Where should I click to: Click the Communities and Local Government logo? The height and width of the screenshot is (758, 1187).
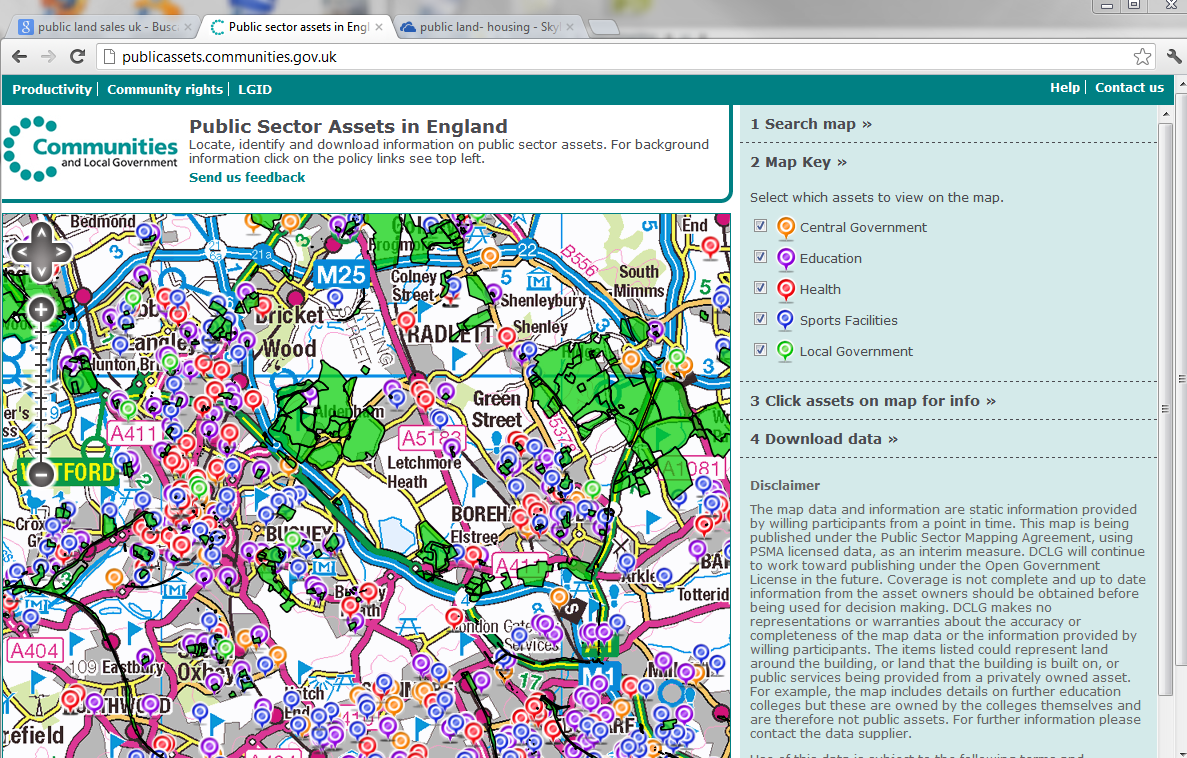click(x=91, y=149)
